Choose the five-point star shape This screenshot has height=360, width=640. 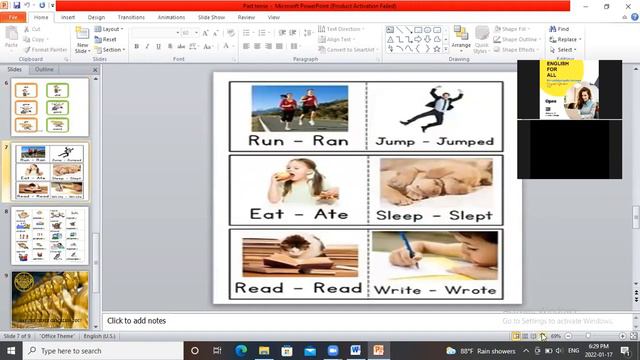[437, 49]
